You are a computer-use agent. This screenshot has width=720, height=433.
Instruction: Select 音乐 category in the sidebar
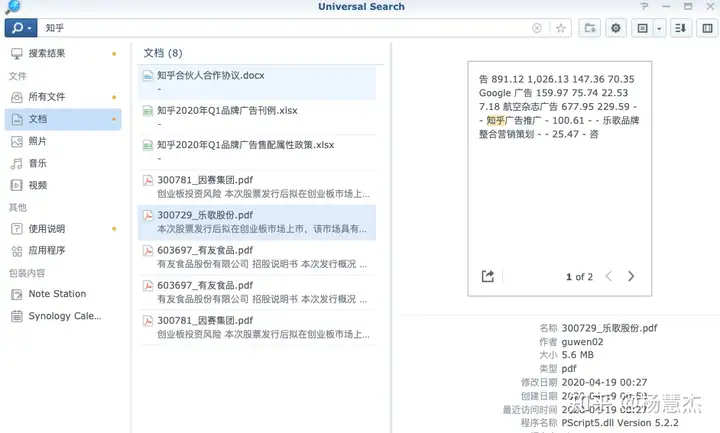[x=63, y=163]
